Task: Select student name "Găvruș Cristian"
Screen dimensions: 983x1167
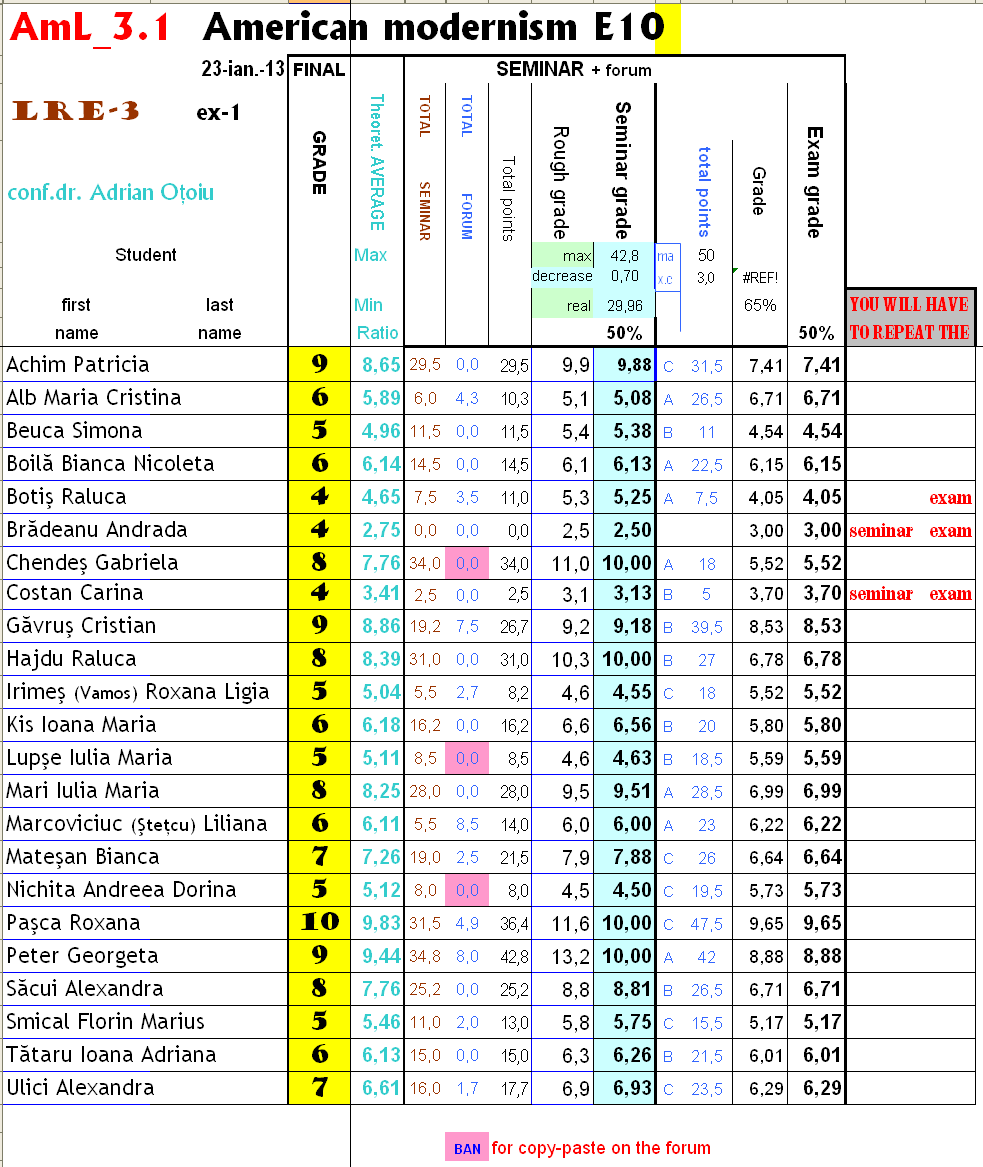Action: tap(81, 626)
